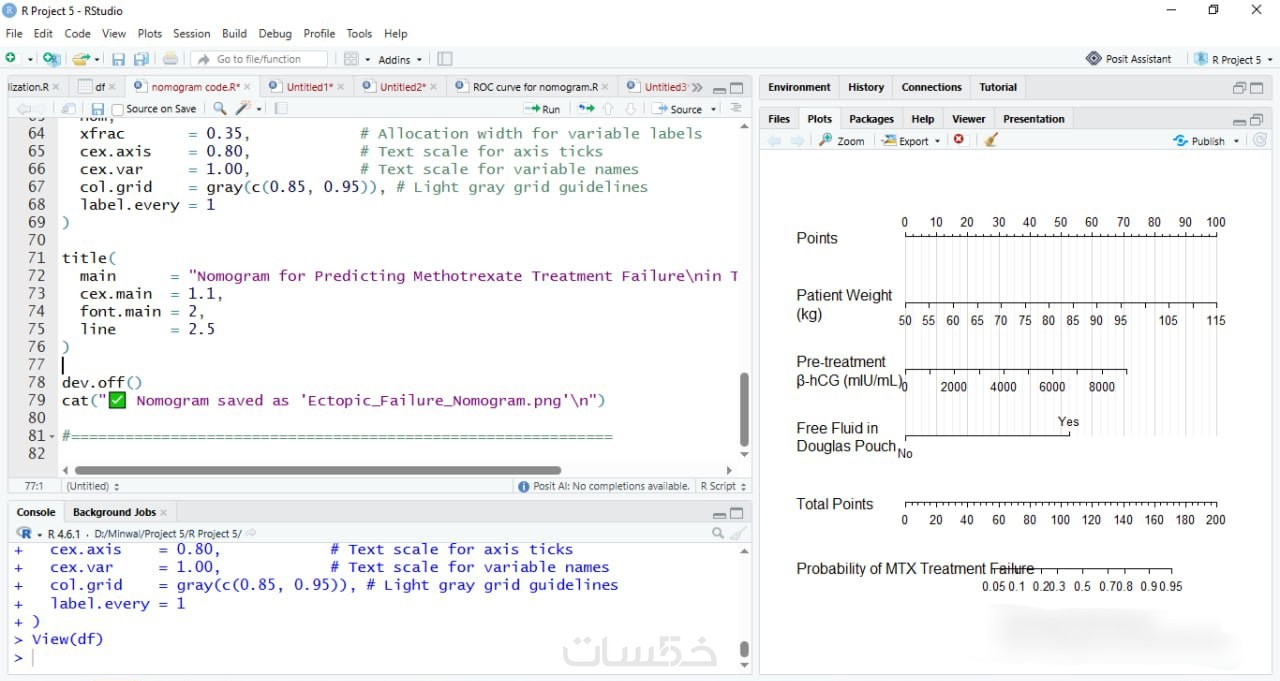
Task: Open the df data viewer tab
Action: coord(98,87)
